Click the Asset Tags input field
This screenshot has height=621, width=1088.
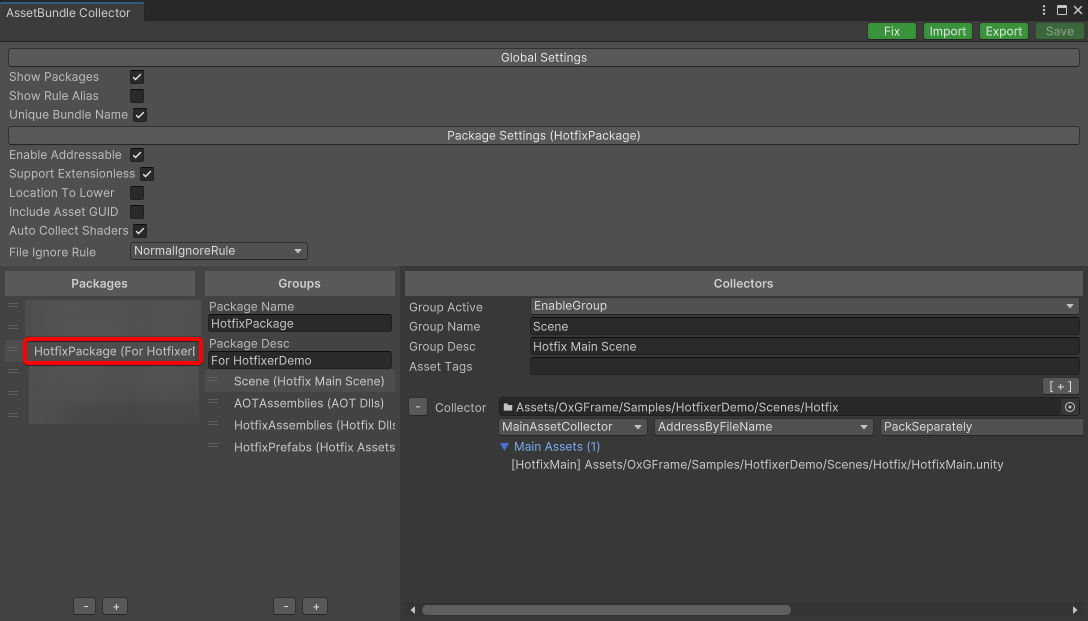(x=804, y=366)
